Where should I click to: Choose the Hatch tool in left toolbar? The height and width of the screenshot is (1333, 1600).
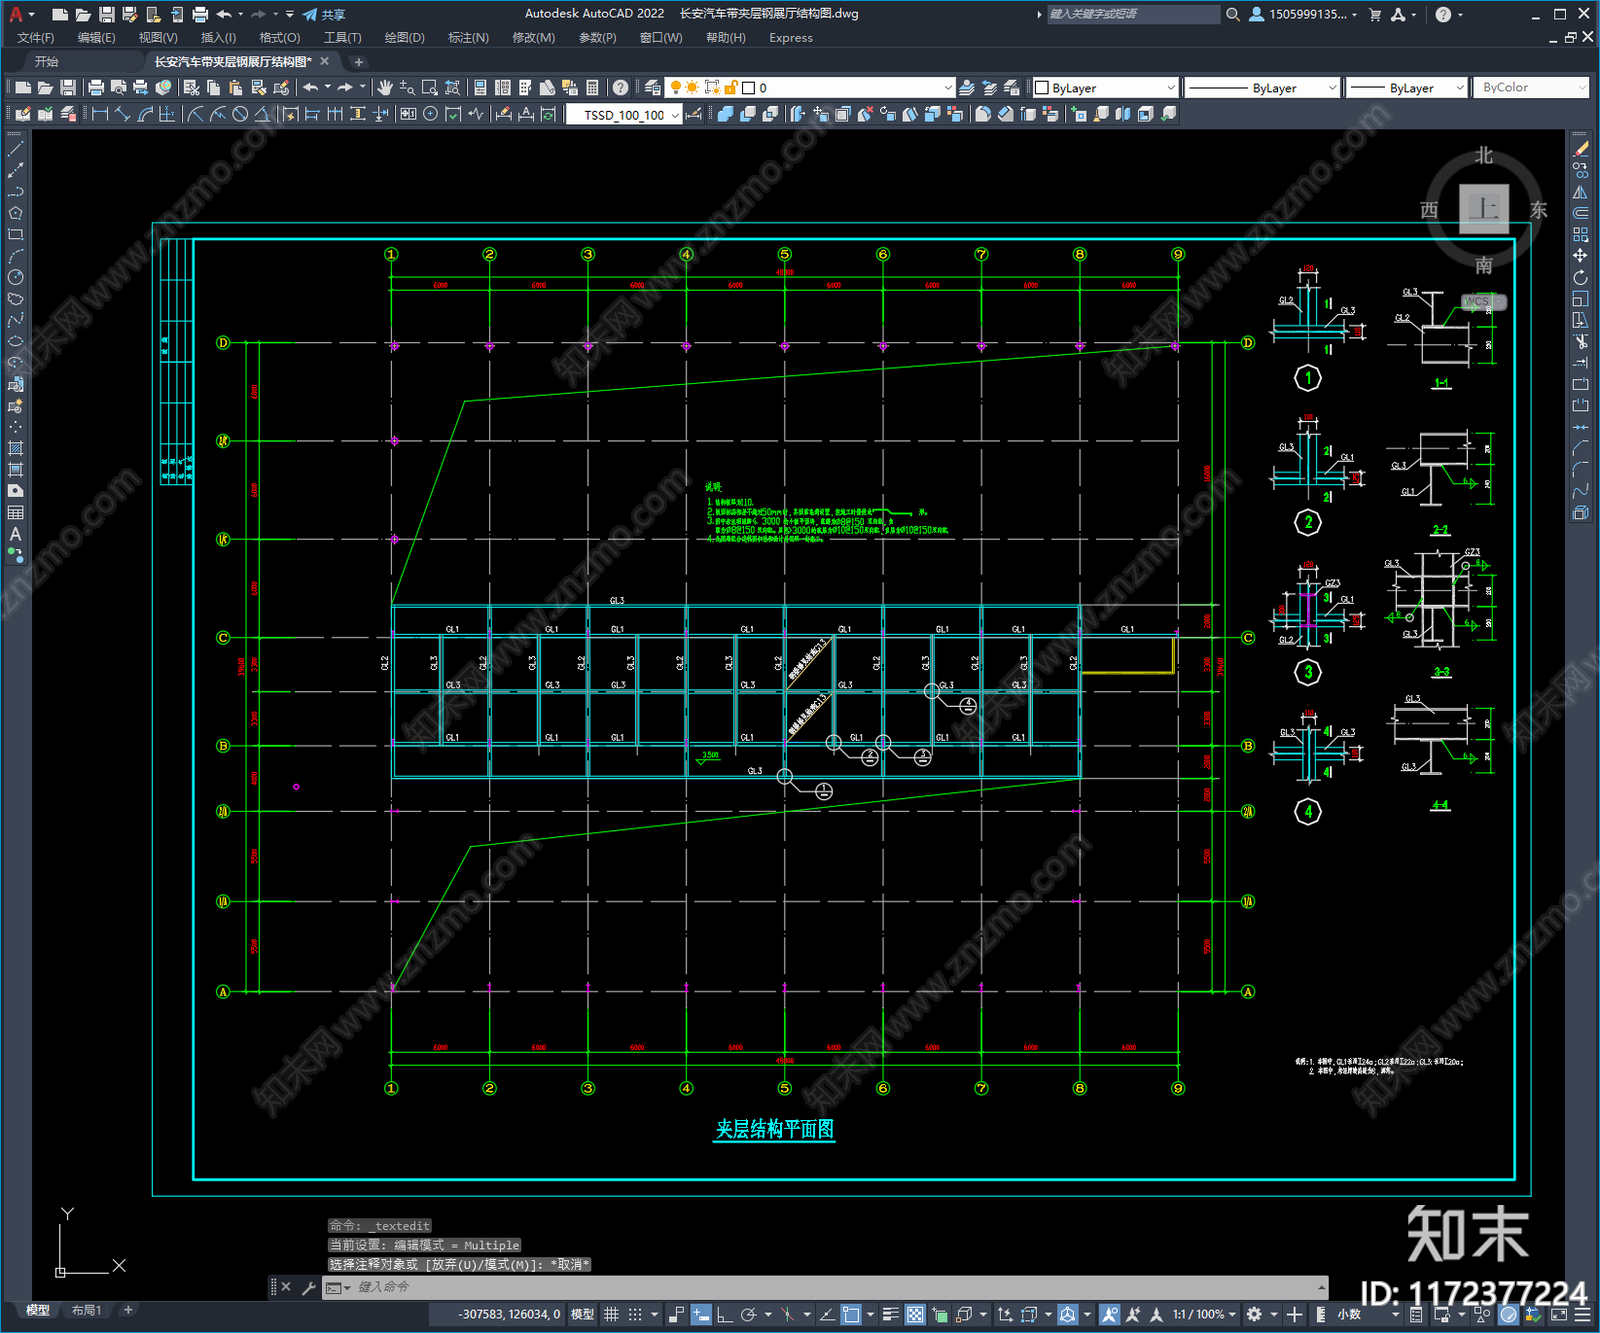[x=15, y=448]
